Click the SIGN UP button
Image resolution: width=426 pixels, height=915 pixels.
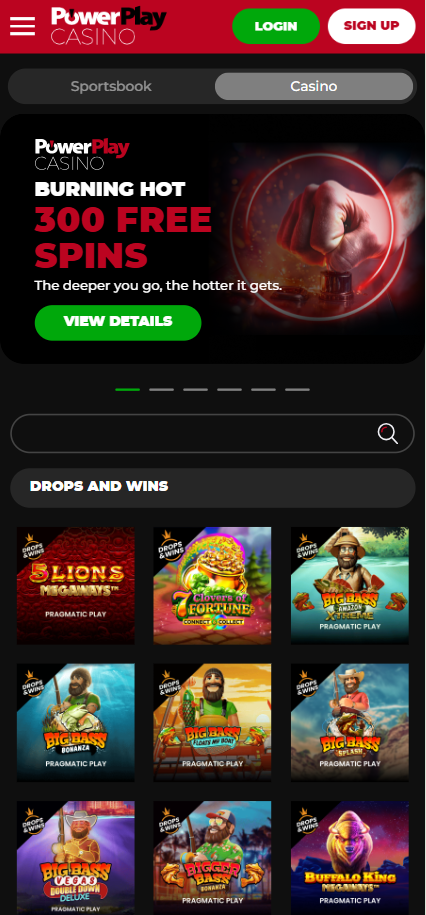[x=372, y=26]
